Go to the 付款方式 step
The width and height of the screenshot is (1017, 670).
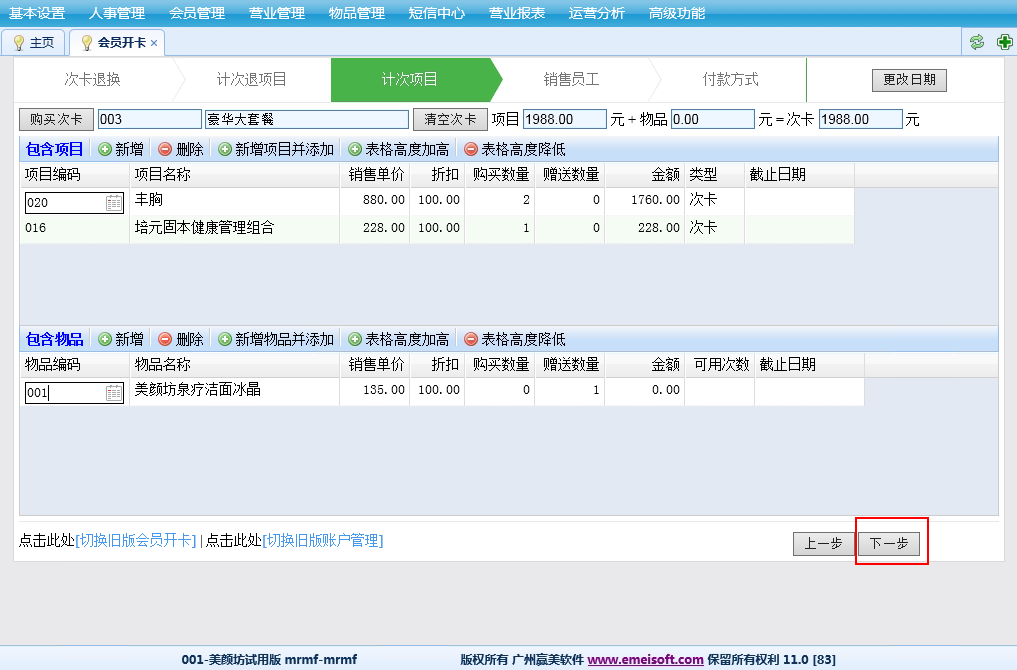730,80
